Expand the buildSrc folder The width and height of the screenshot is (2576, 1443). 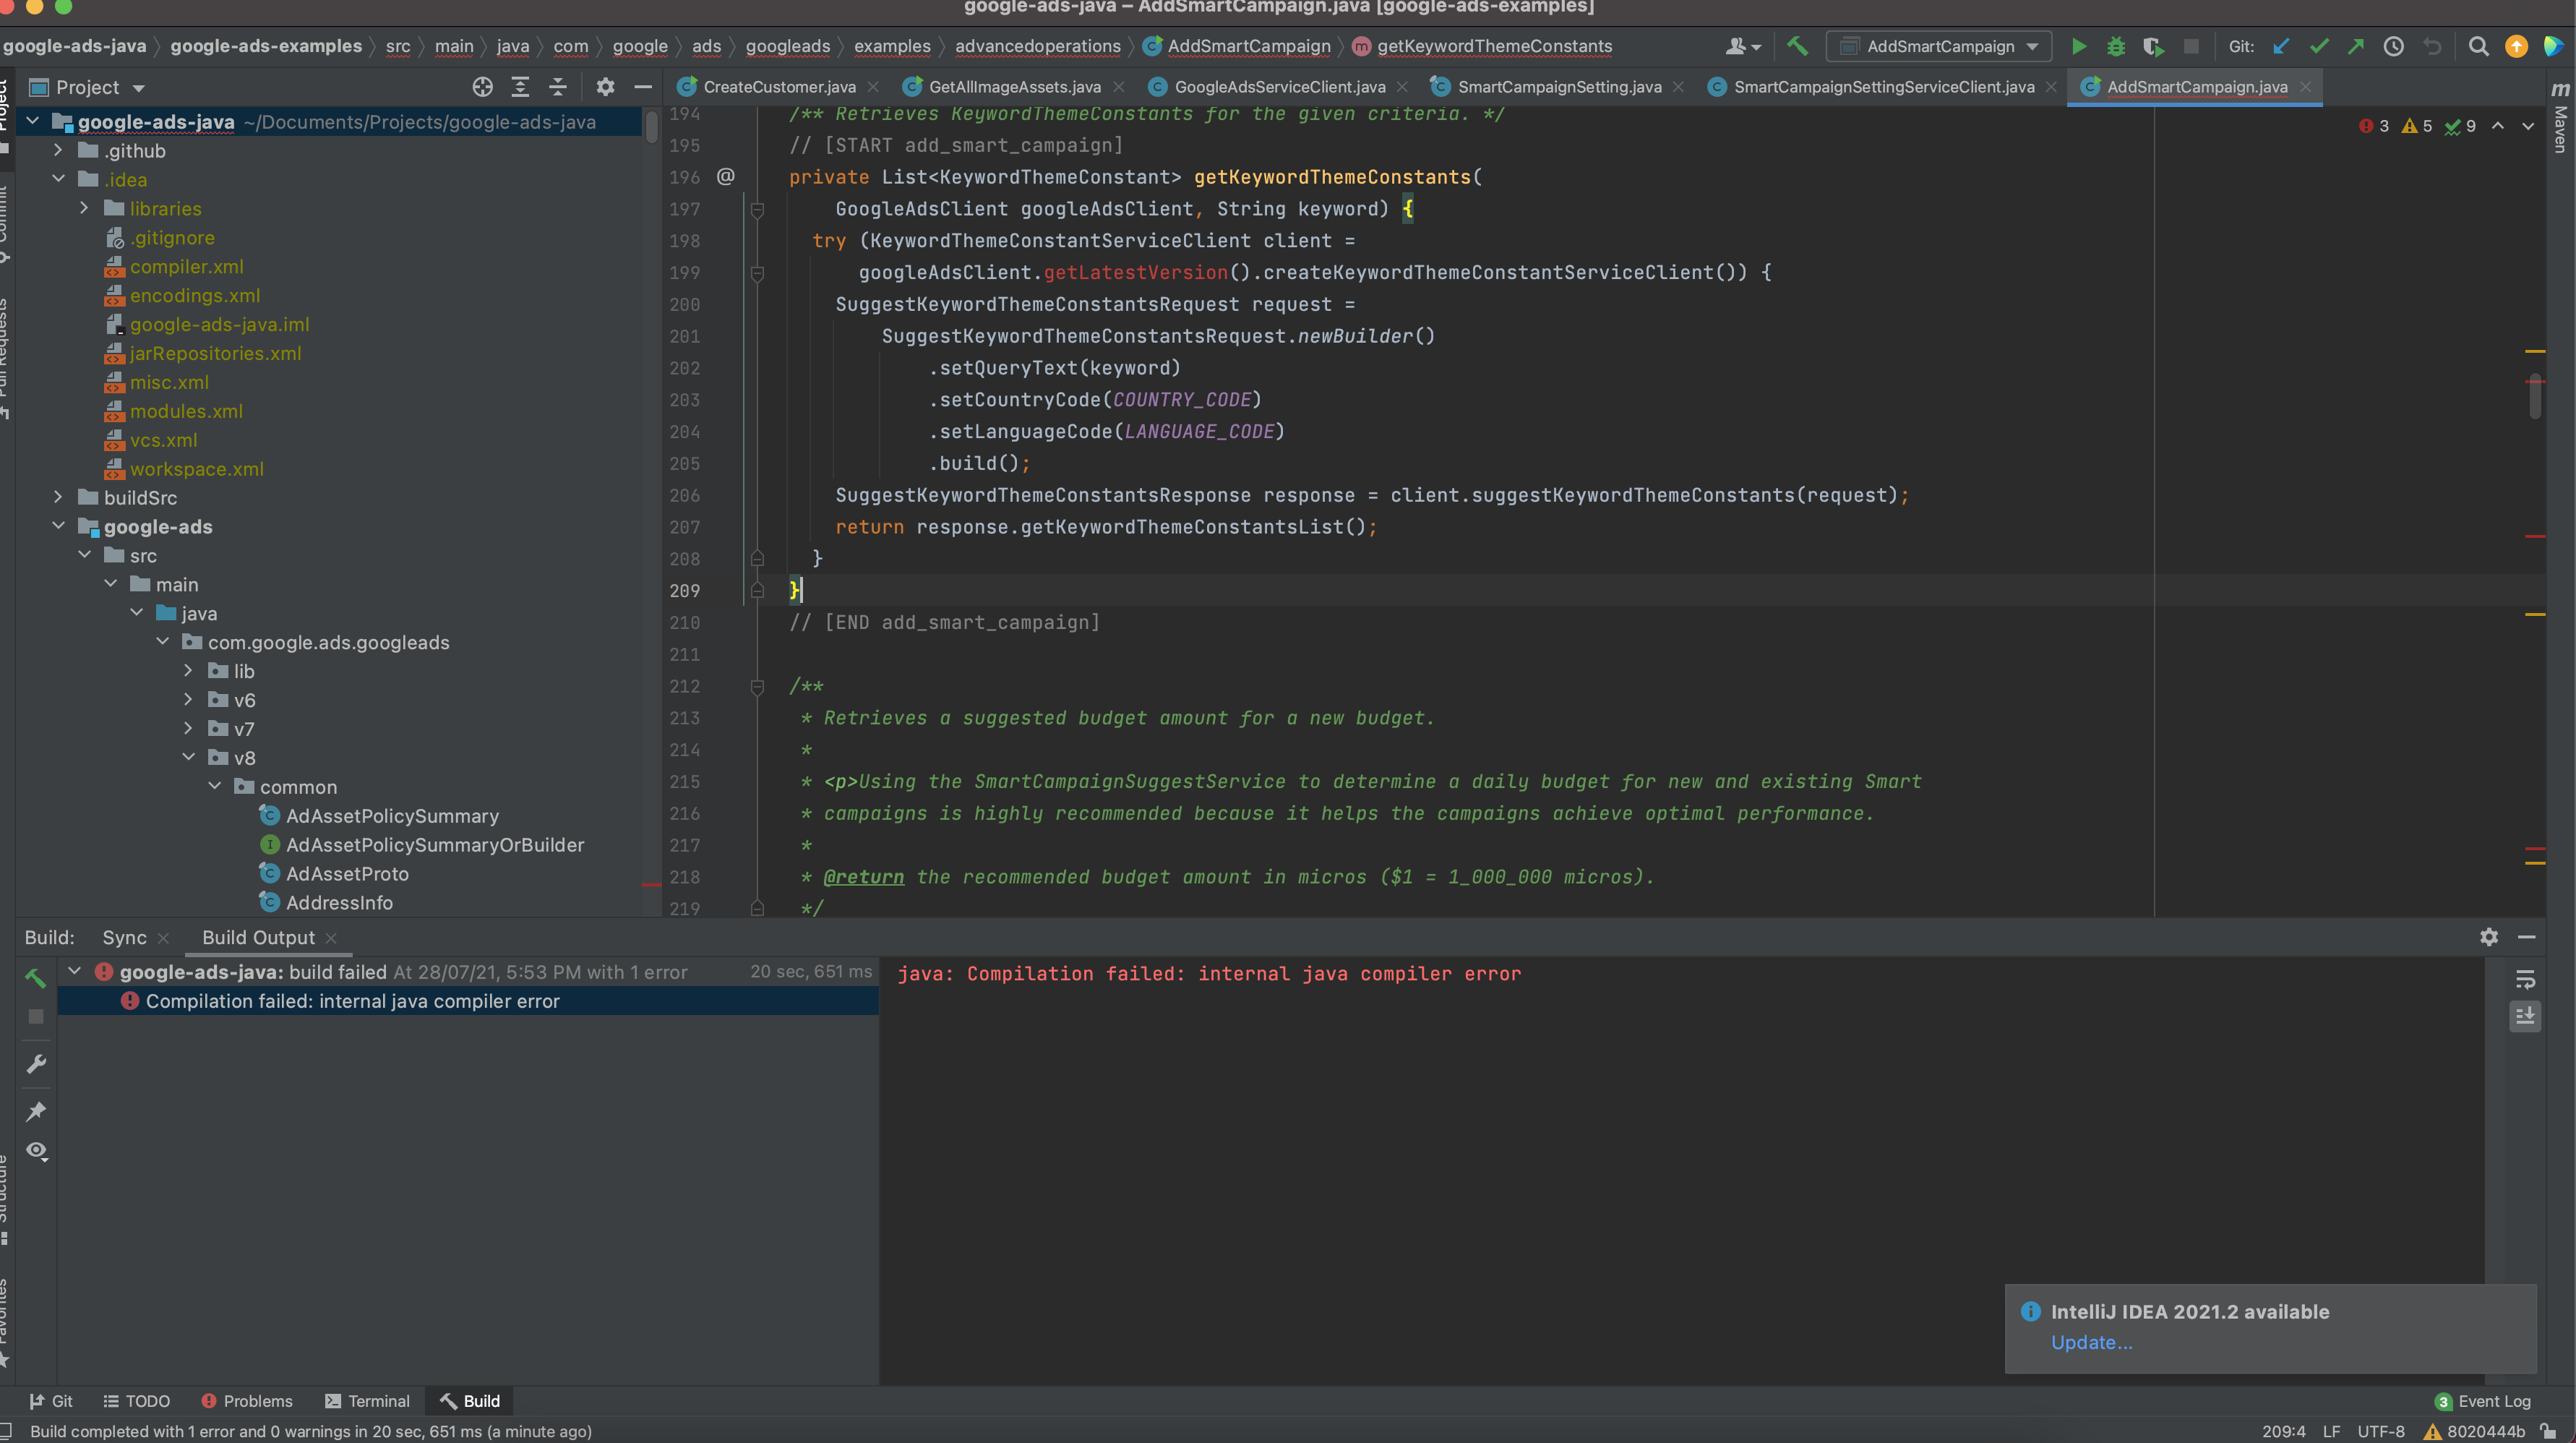point(58,497)
